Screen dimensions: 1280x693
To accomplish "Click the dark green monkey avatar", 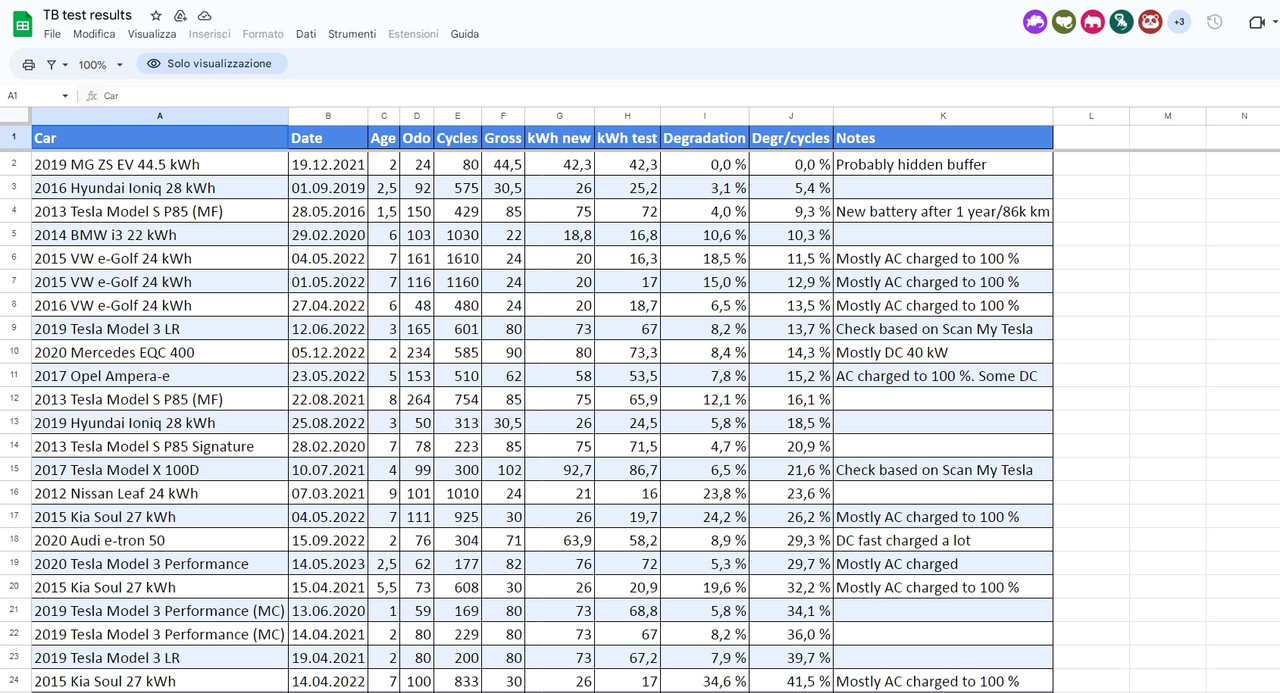I will 1122,21.
